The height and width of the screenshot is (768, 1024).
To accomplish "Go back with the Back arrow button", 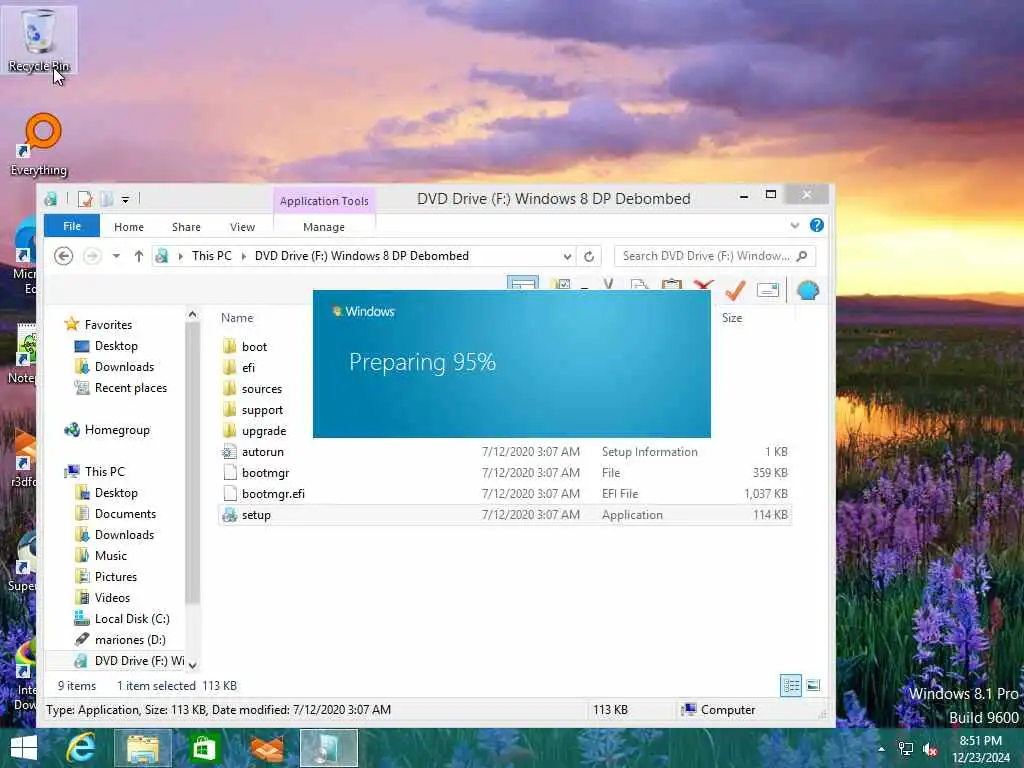I will pos(63,256).
